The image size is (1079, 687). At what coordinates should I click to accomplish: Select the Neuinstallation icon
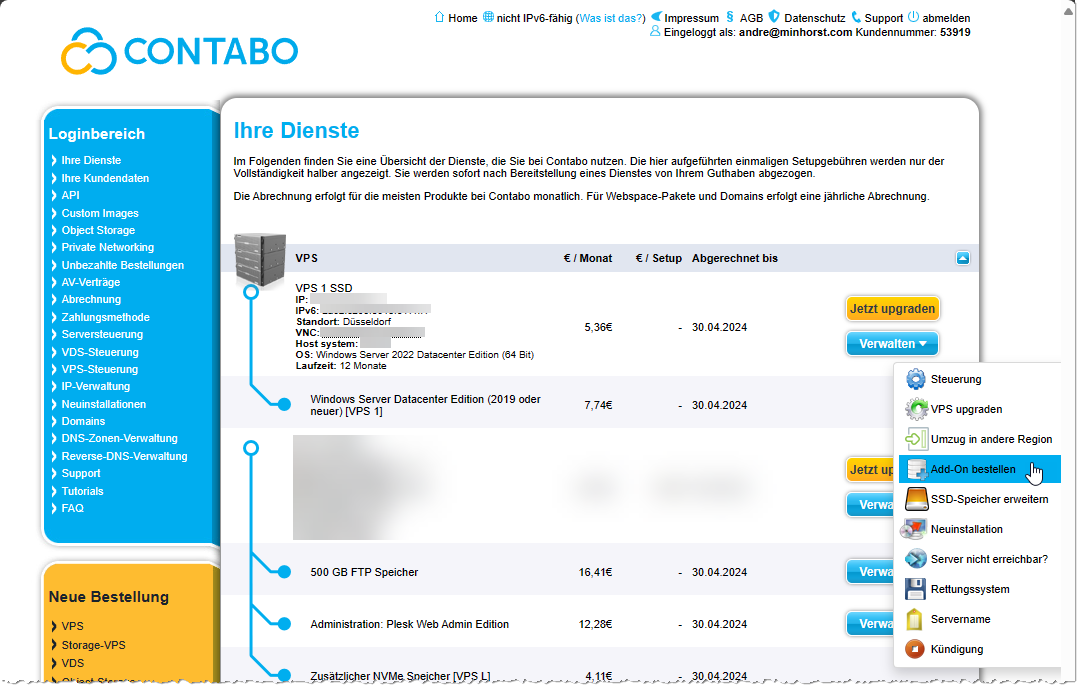(914, 529)
